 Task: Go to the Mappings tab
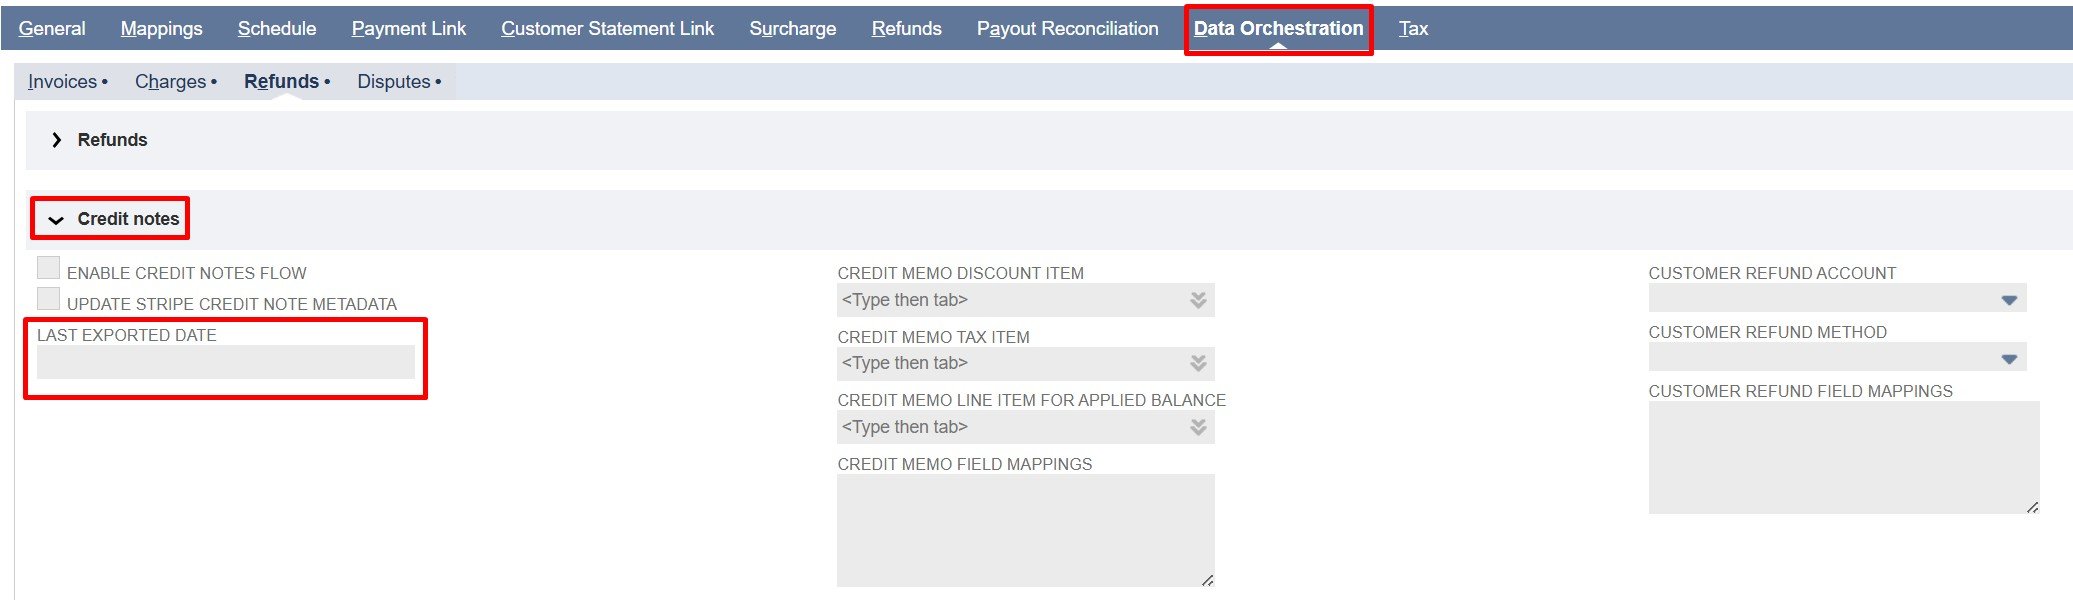(x=161, y=29)
